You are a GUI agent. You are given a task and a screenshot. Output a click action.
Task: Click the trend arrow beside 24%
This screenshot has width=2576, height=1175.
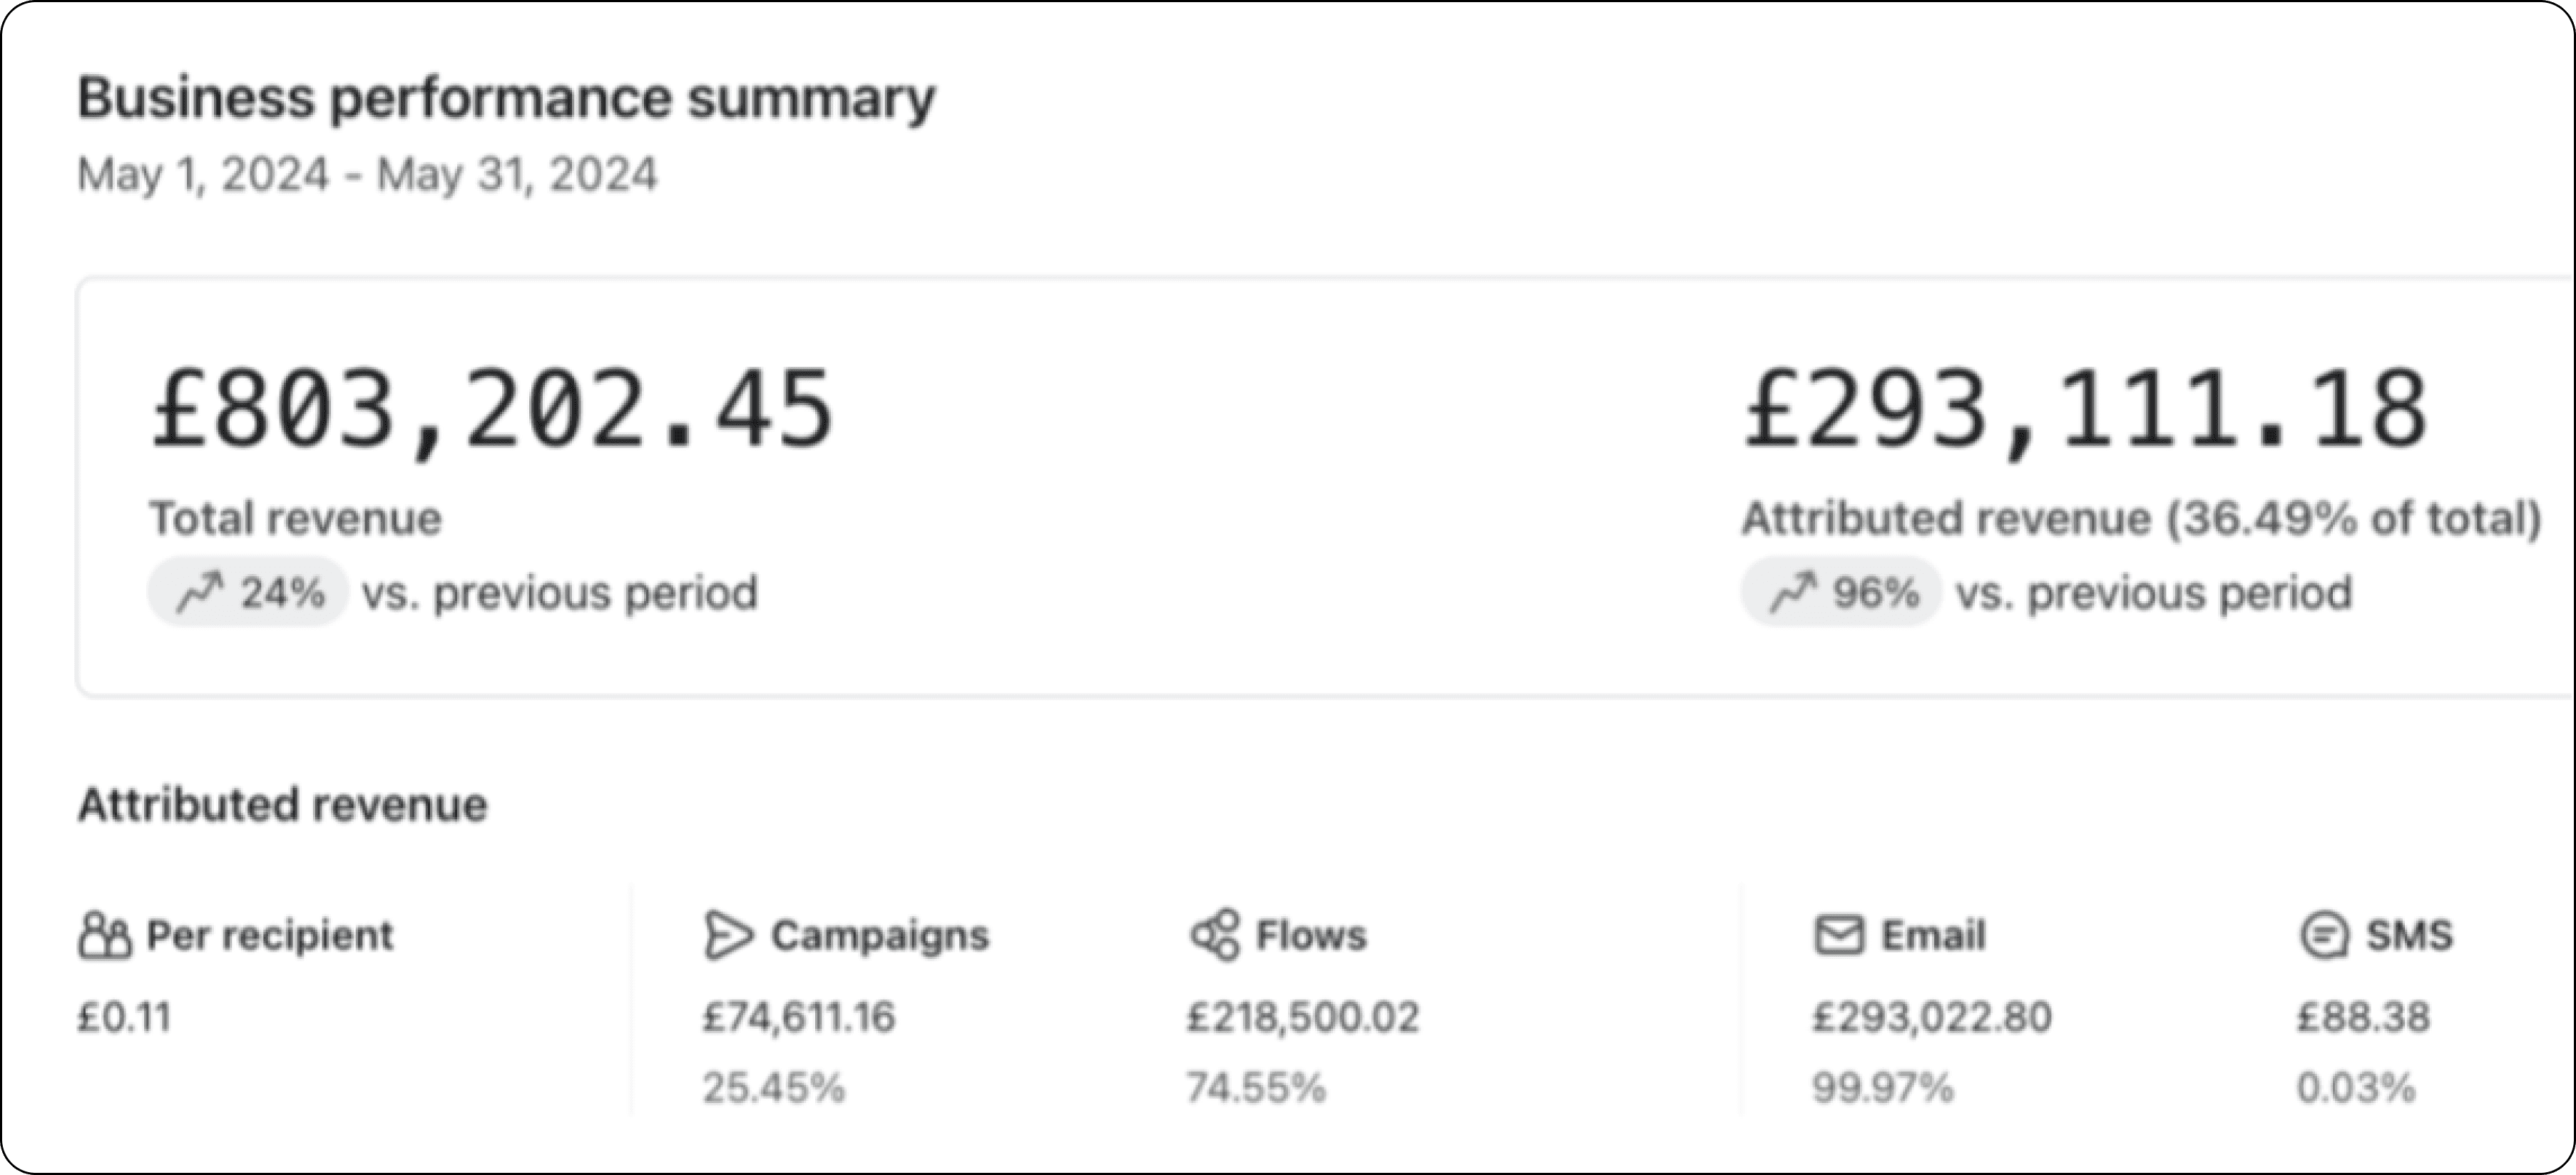tap(199, 592)
